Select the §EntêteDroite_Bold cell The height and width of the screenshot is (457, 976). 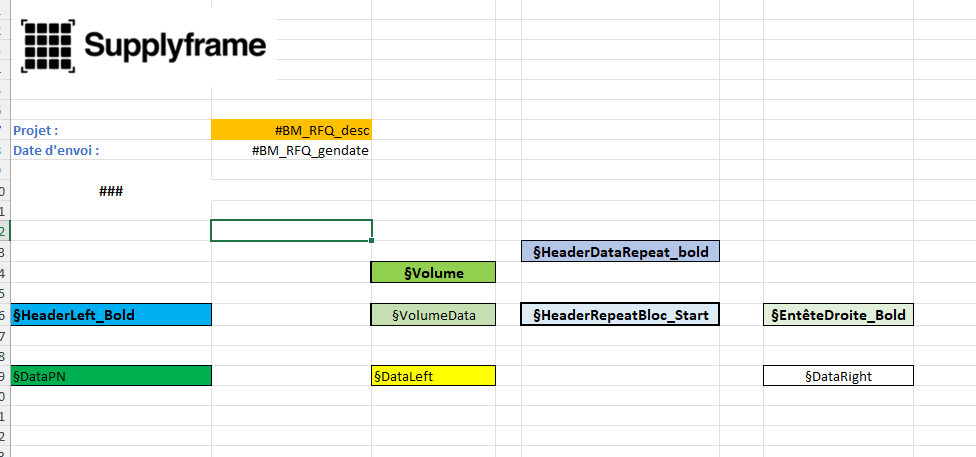(838, 315)
